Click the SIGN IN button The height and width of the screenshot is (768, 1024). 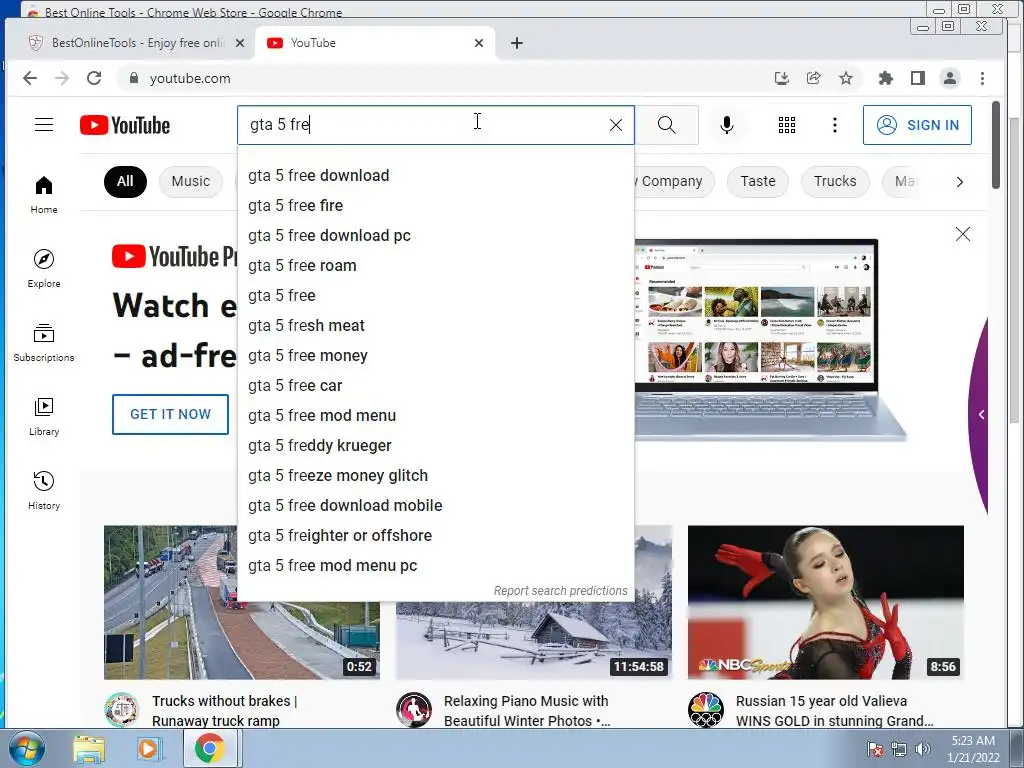point(917,125)
